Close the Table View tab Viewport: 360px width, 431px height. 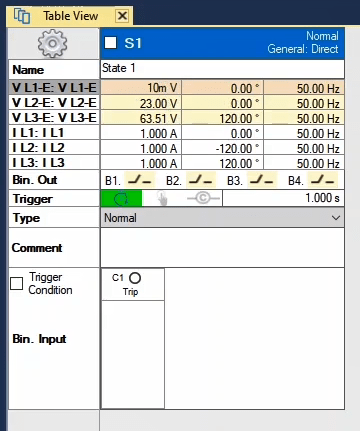pos(122,16)
